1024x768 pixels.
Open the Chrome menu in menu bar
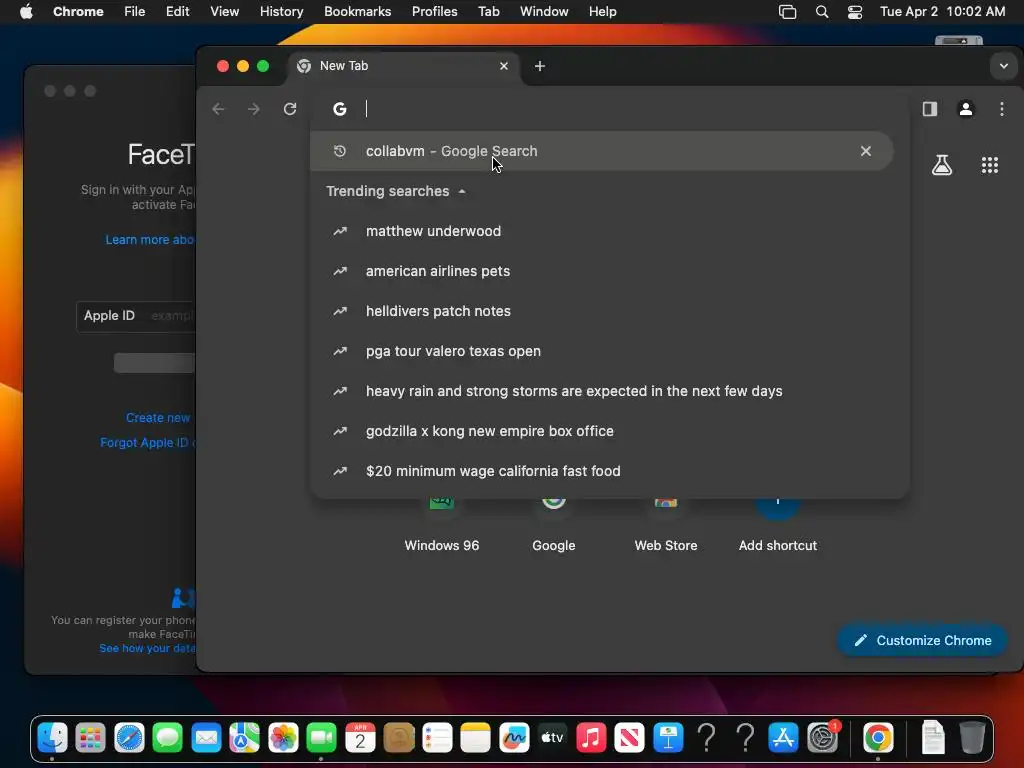pyautogui.click(x=78, y=12)
